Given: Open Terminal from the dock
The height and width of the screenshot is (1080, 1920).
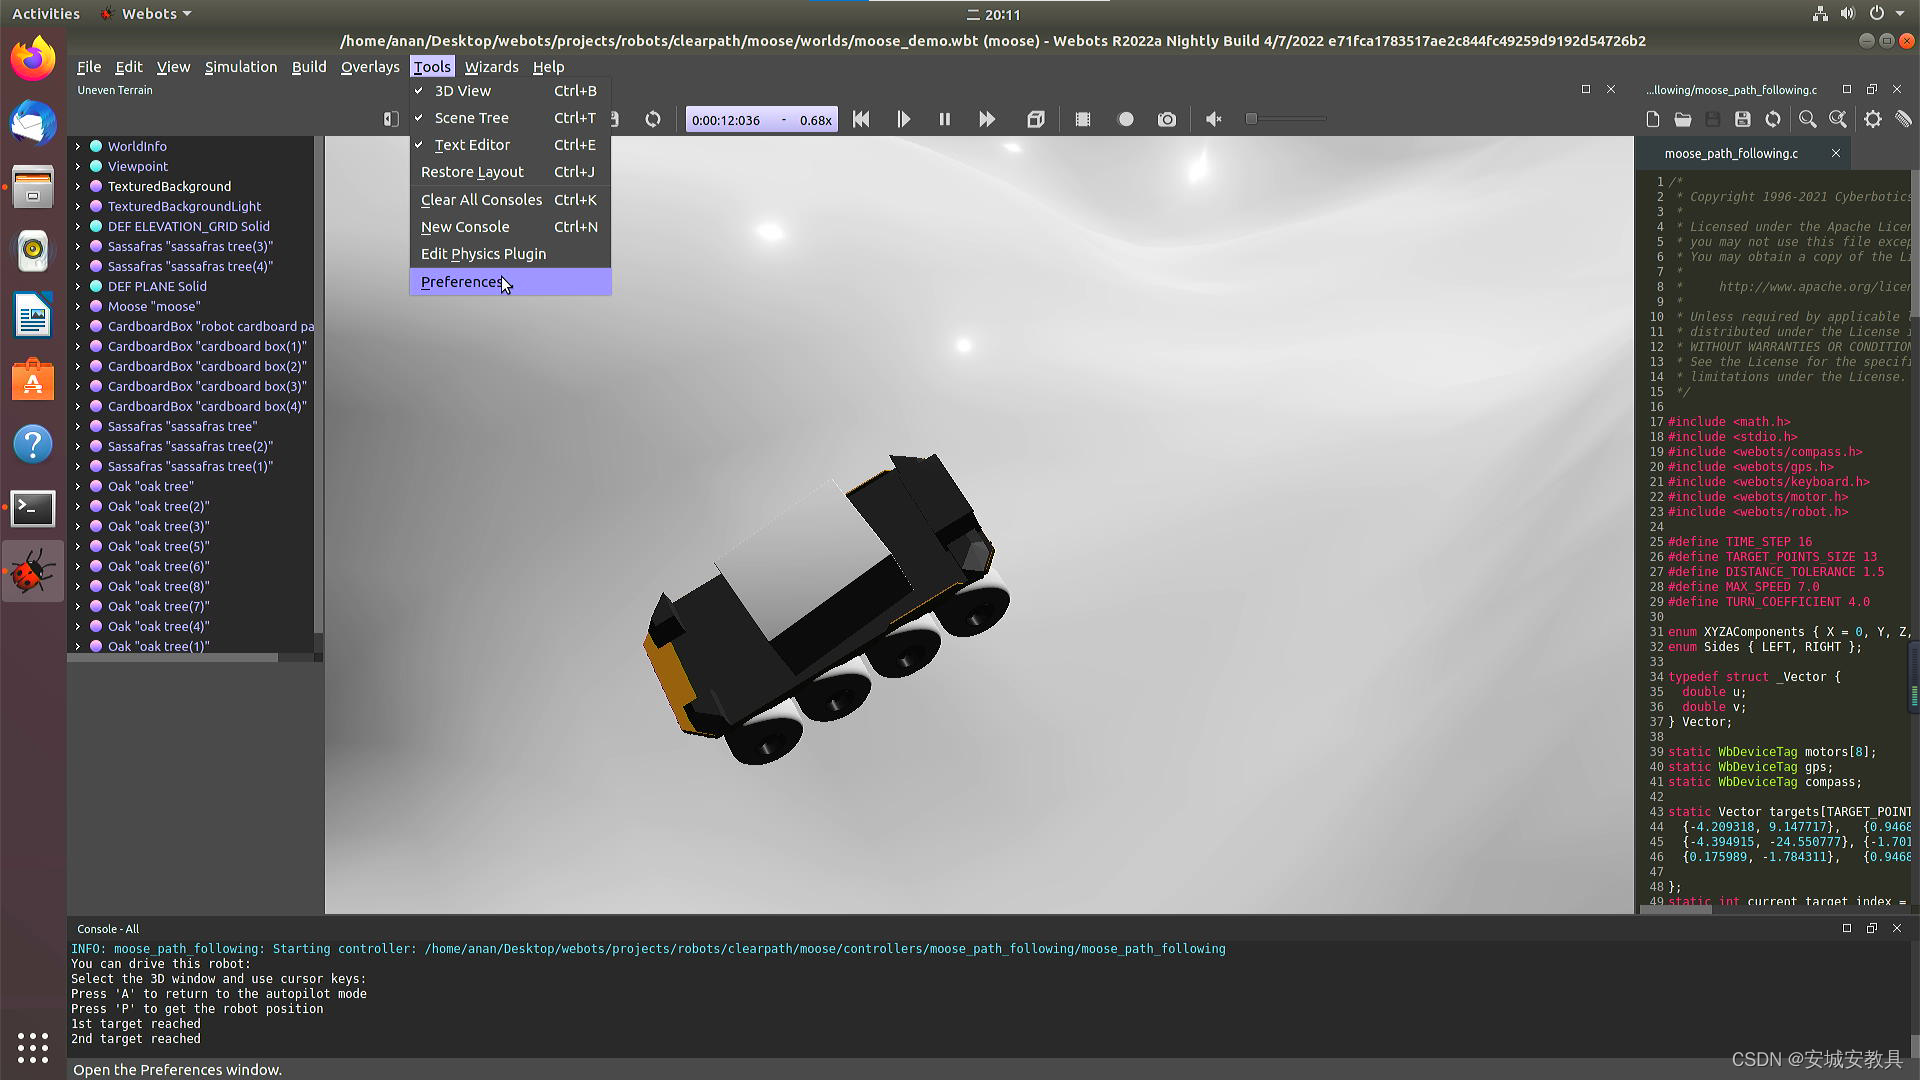Looking at the screenshot, I should (33, 508).
